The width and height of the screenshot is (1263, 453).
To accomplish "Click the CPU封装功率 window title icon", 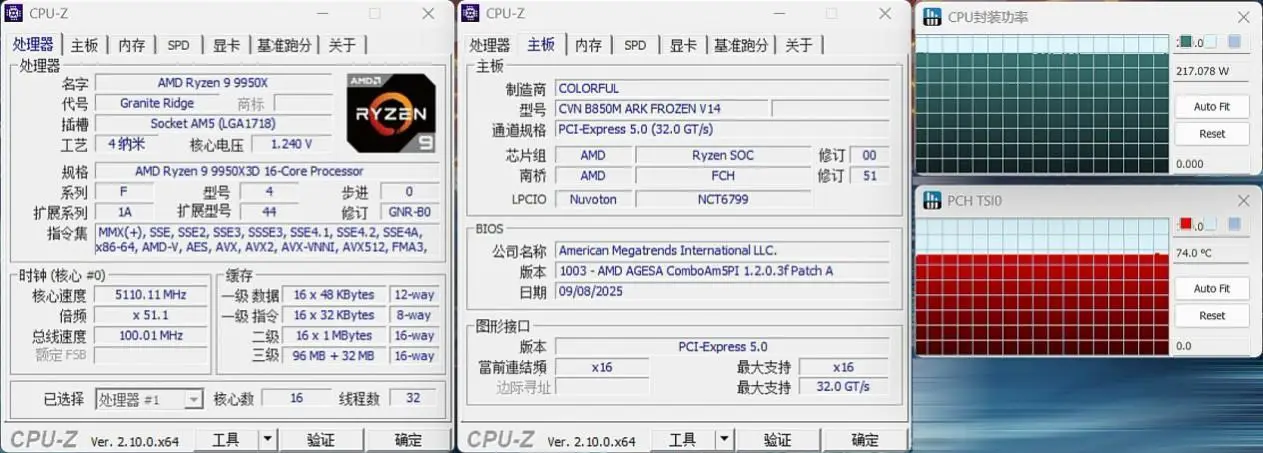I will click(x=932, y=17).
